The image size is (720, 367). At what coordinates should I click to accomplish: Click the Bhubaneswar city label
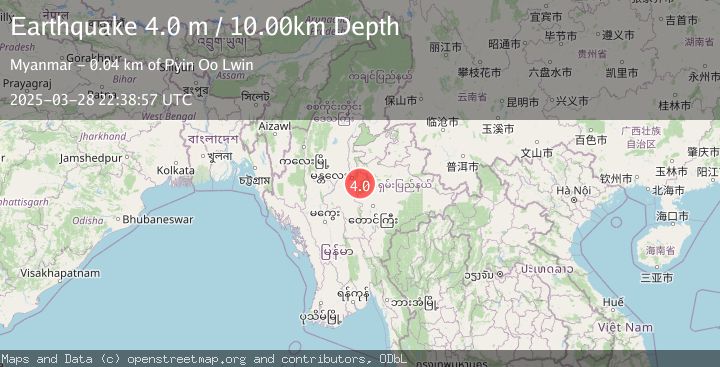point(158,220)
